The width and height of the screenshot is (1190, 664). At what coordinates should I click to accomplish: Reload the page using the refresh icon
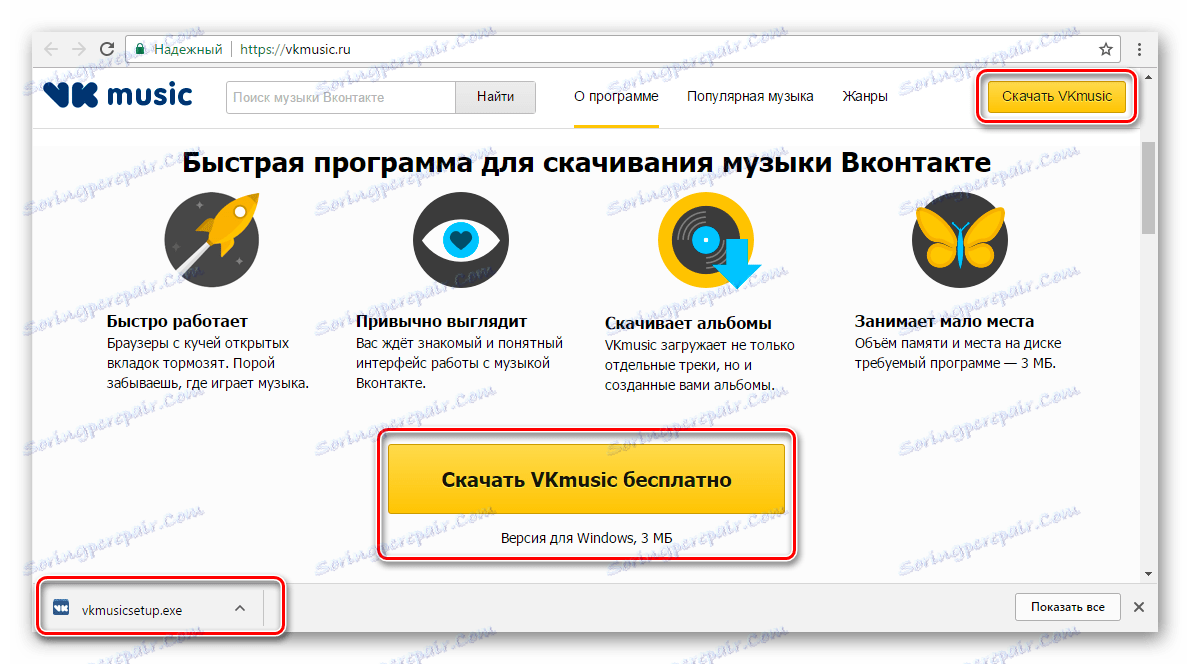pos(106,47)
